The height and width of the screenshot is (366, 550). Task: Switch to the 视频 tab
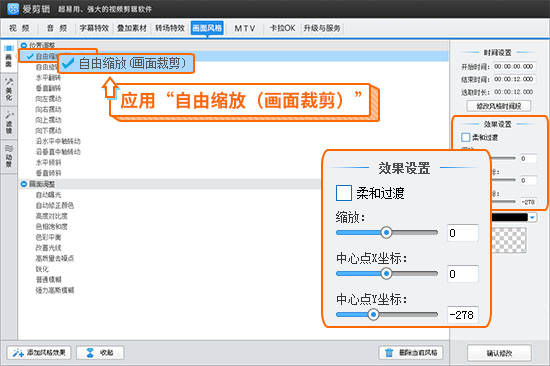click(19, 28)
